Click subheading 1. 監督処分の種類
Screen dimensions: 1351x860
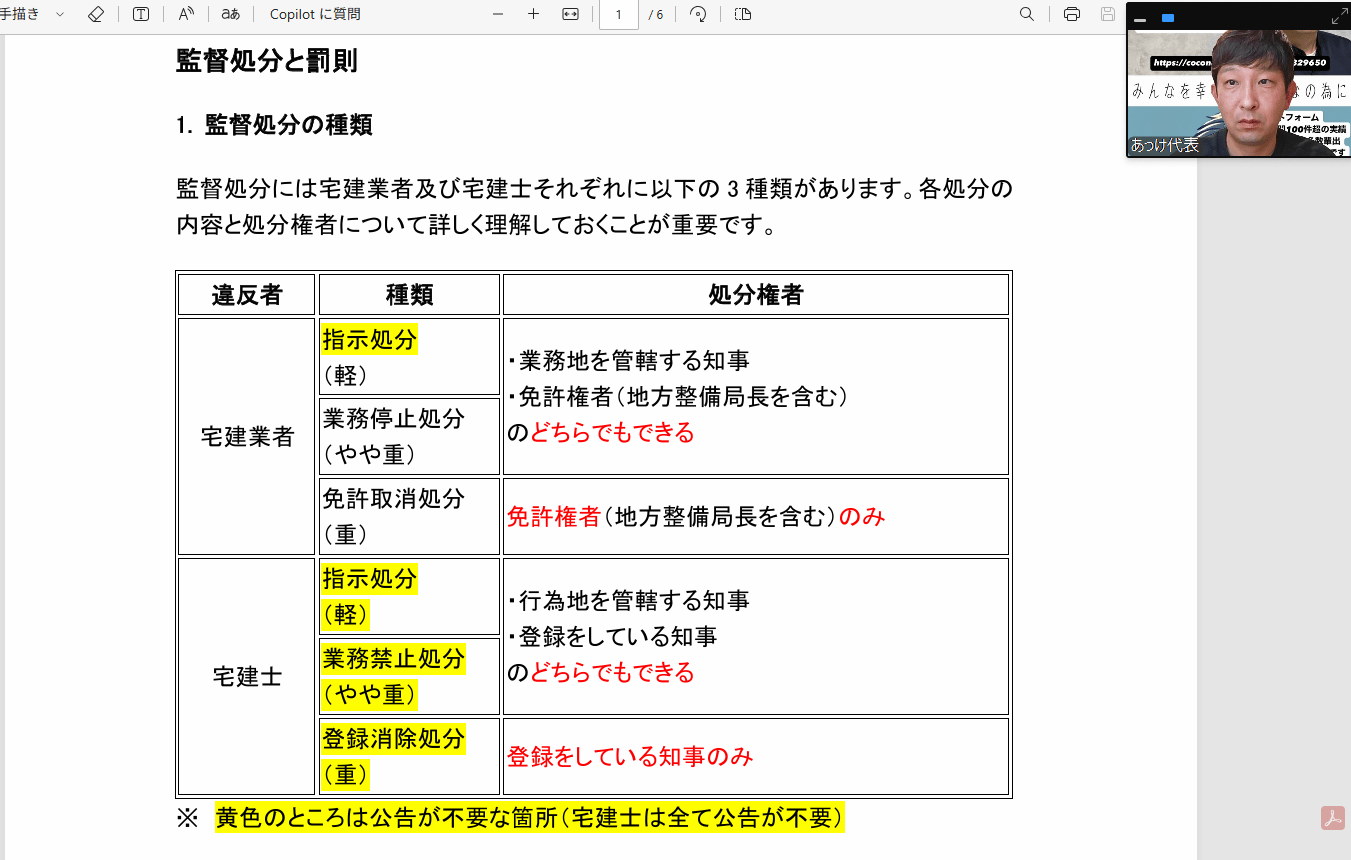[274, 125]
